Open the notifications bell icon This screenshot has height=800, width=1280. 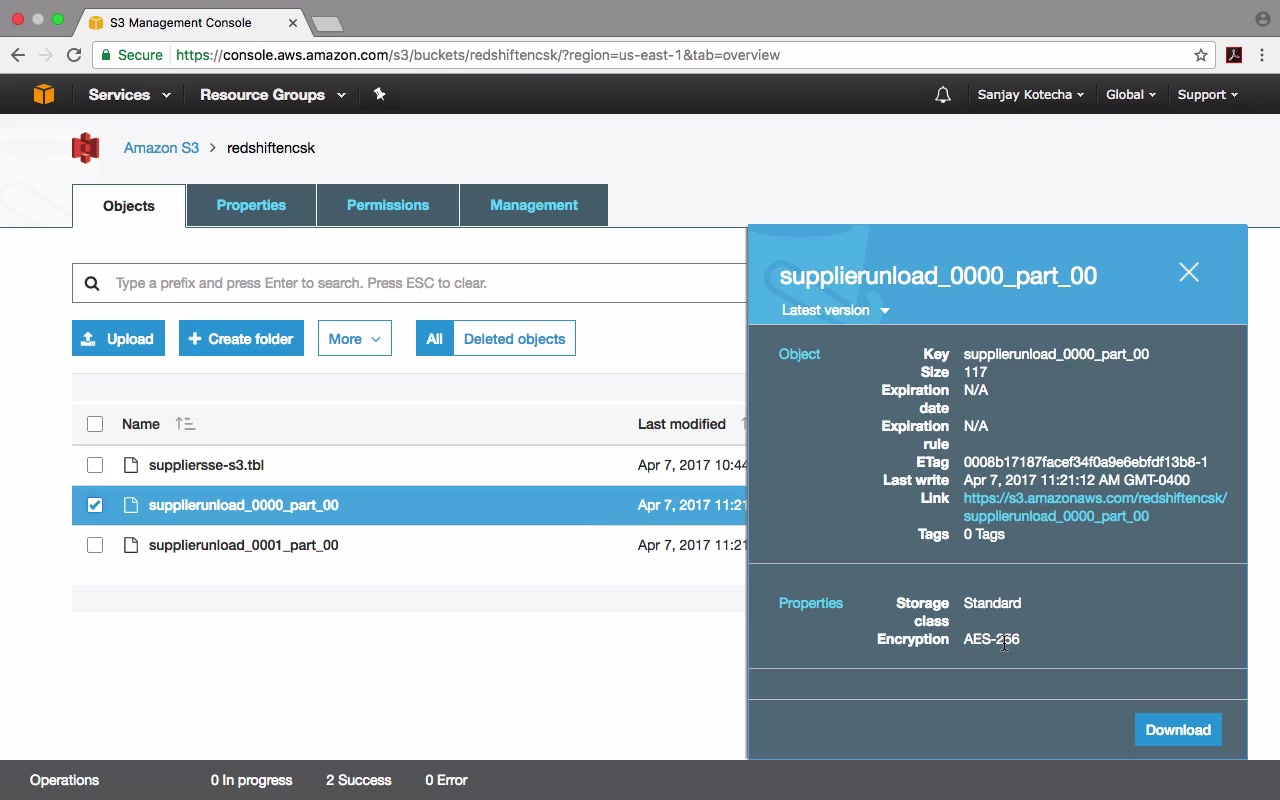(942, 95)
